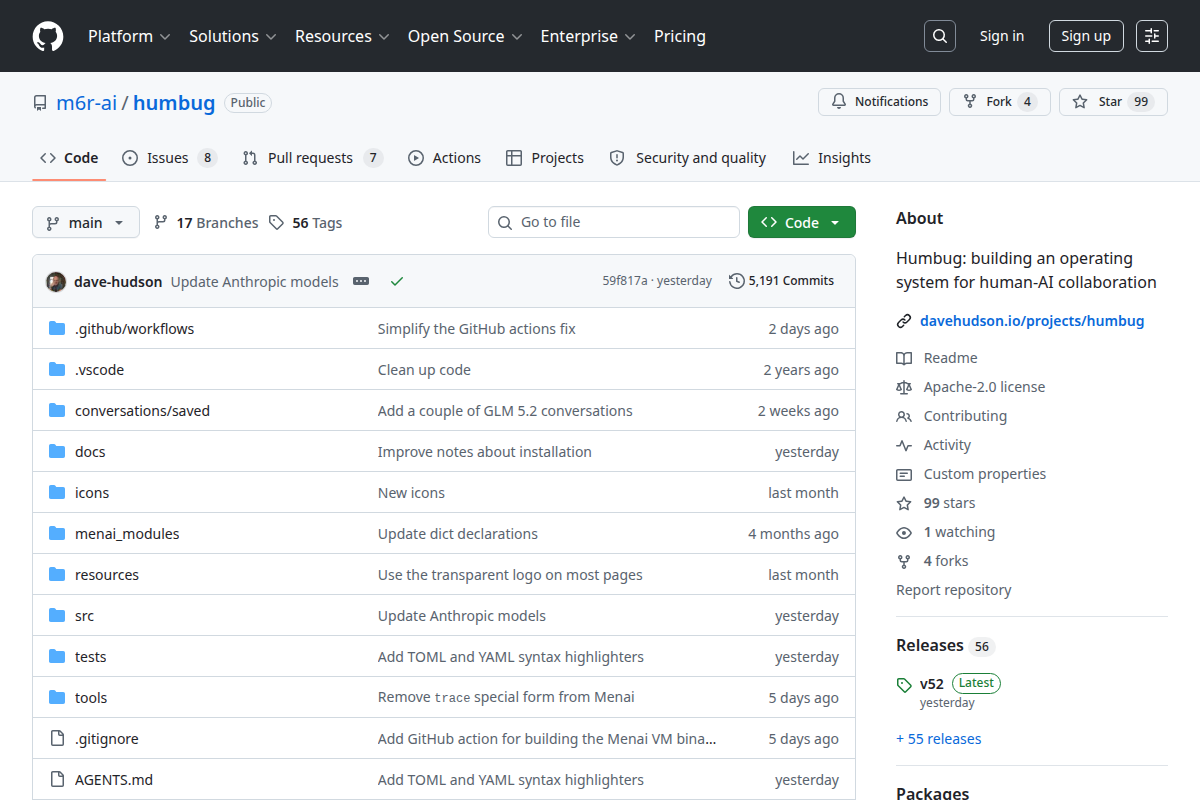The height and width of the screenshot is (800, 1200).
Task: Switch to the Pull requests tab
Action: (x=312, y=158)
